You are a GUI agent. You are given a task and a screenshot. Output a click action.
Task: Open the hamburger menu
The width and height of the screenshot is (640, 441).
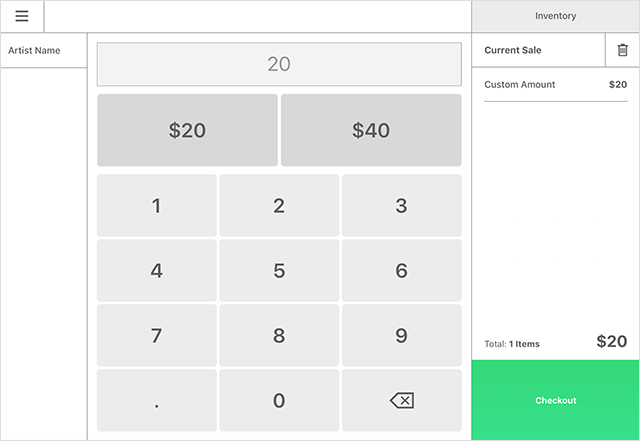click(x=22, y=16)
